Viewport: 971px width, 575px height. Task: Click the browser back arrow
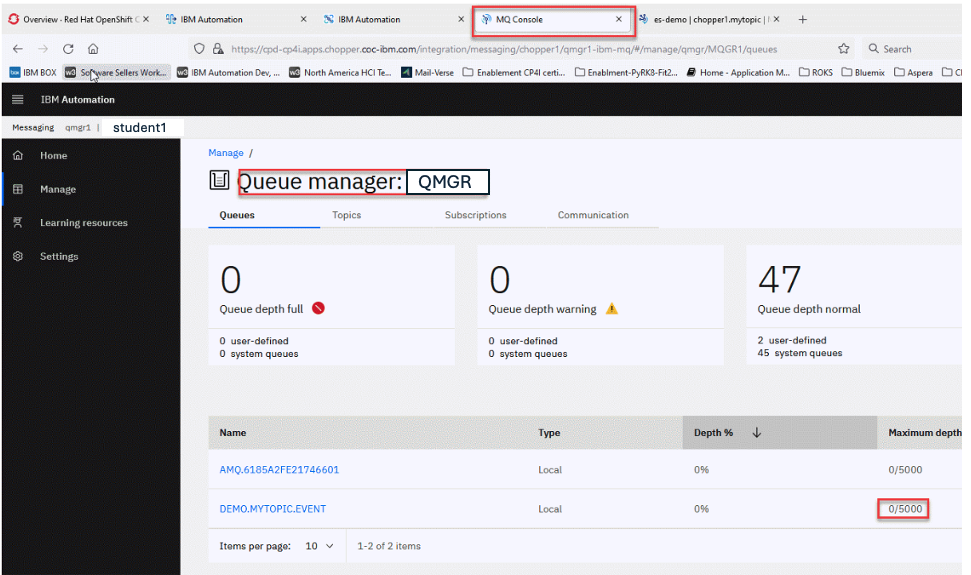coord(18,48)
